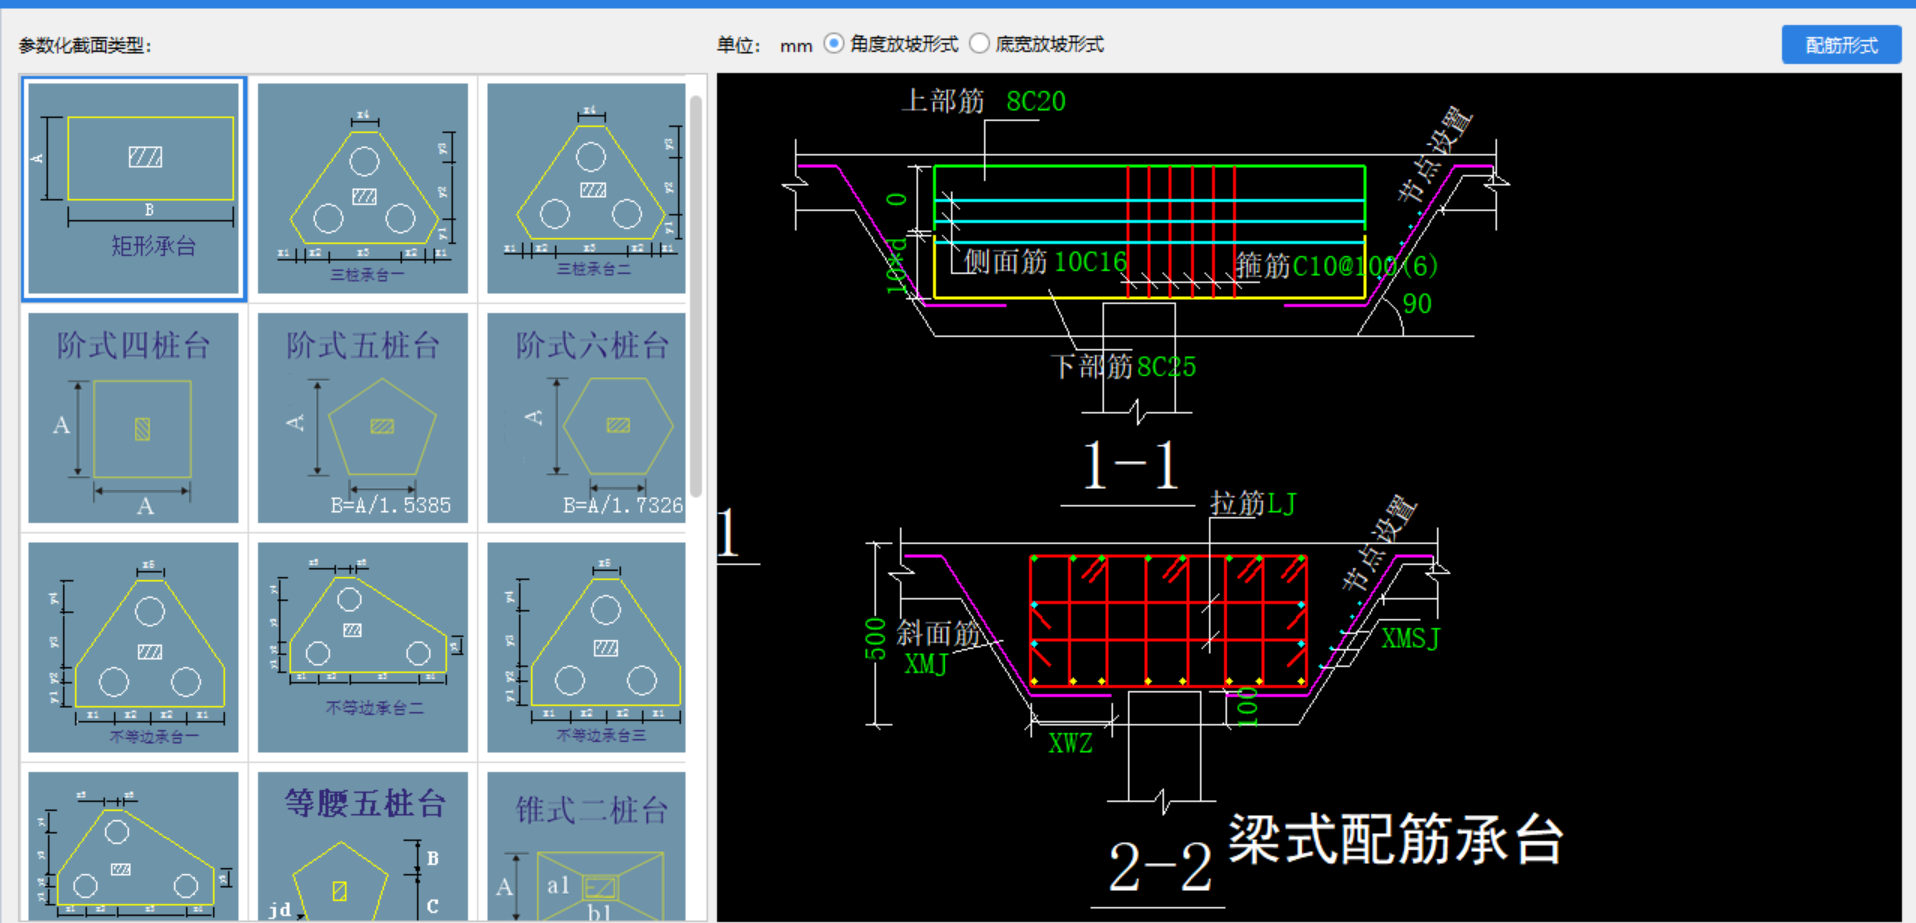Click the 1-1 section label

click(x=1131, y=465)
